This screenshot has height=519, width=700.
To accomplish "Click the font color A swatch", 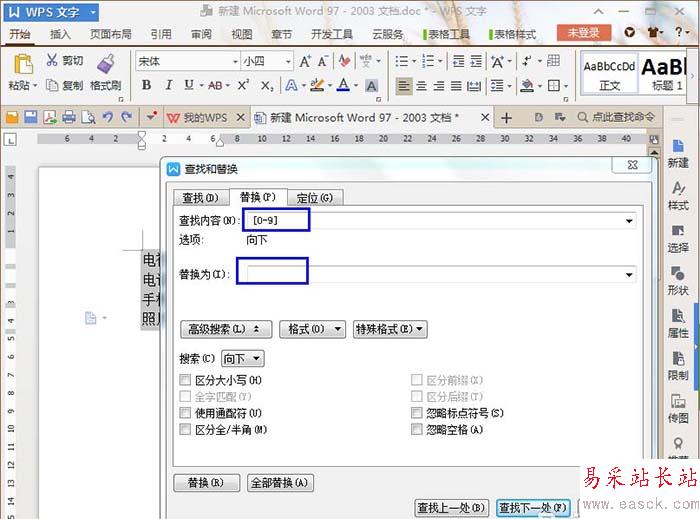I will [342, 85].
